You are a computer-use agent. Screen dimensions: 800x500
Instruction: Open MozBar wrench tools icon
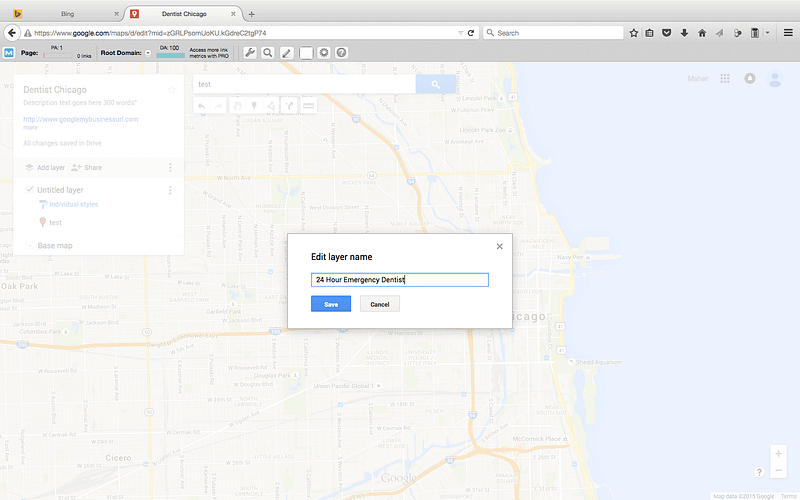[x=249, y=53]
